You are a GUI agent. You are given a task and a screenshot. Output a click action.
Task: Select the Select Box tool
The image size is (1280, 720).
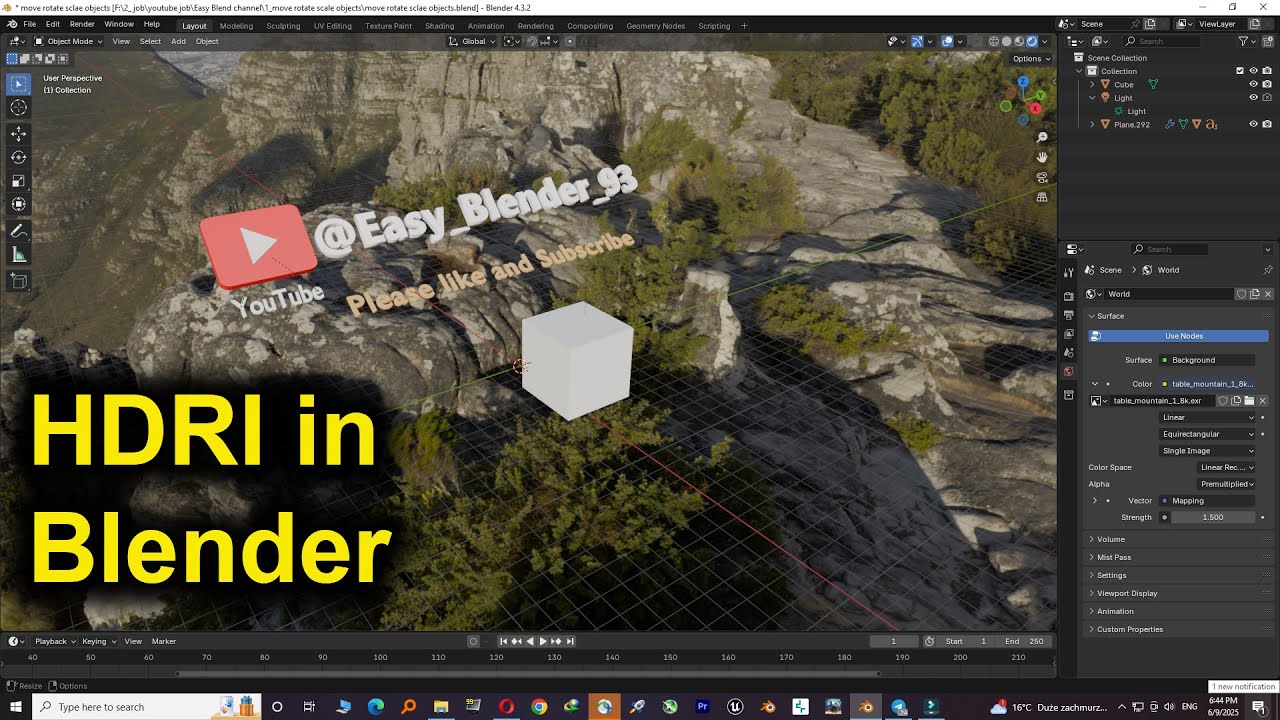(x=19, y=84)
